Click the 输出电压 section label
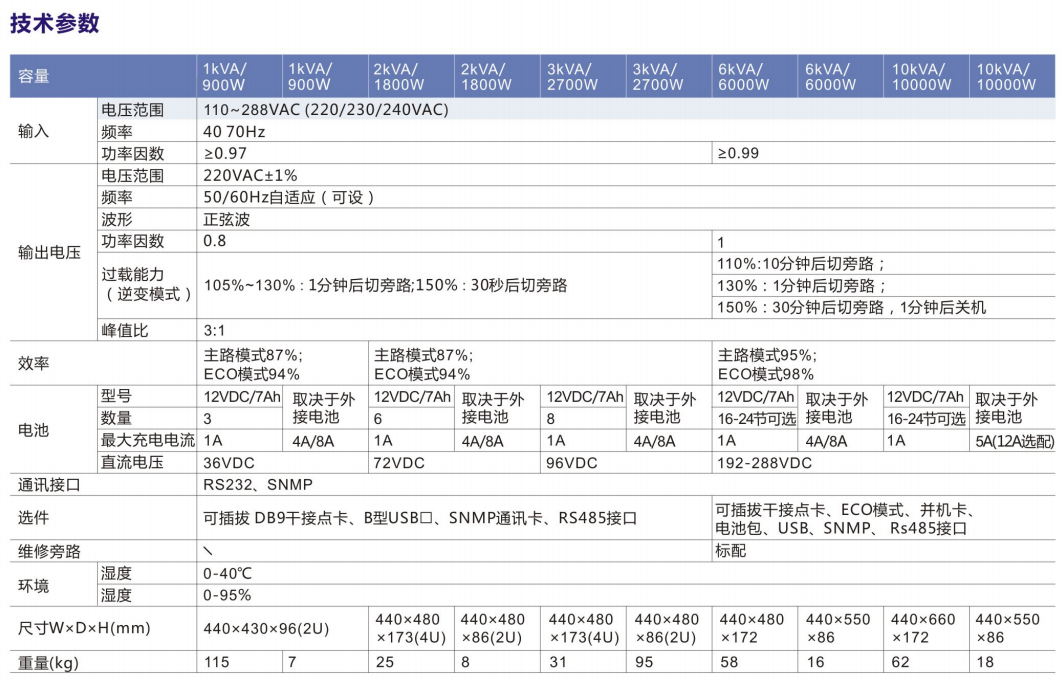The height and width of the screenshot is (680, 1062). pos(49,253)
